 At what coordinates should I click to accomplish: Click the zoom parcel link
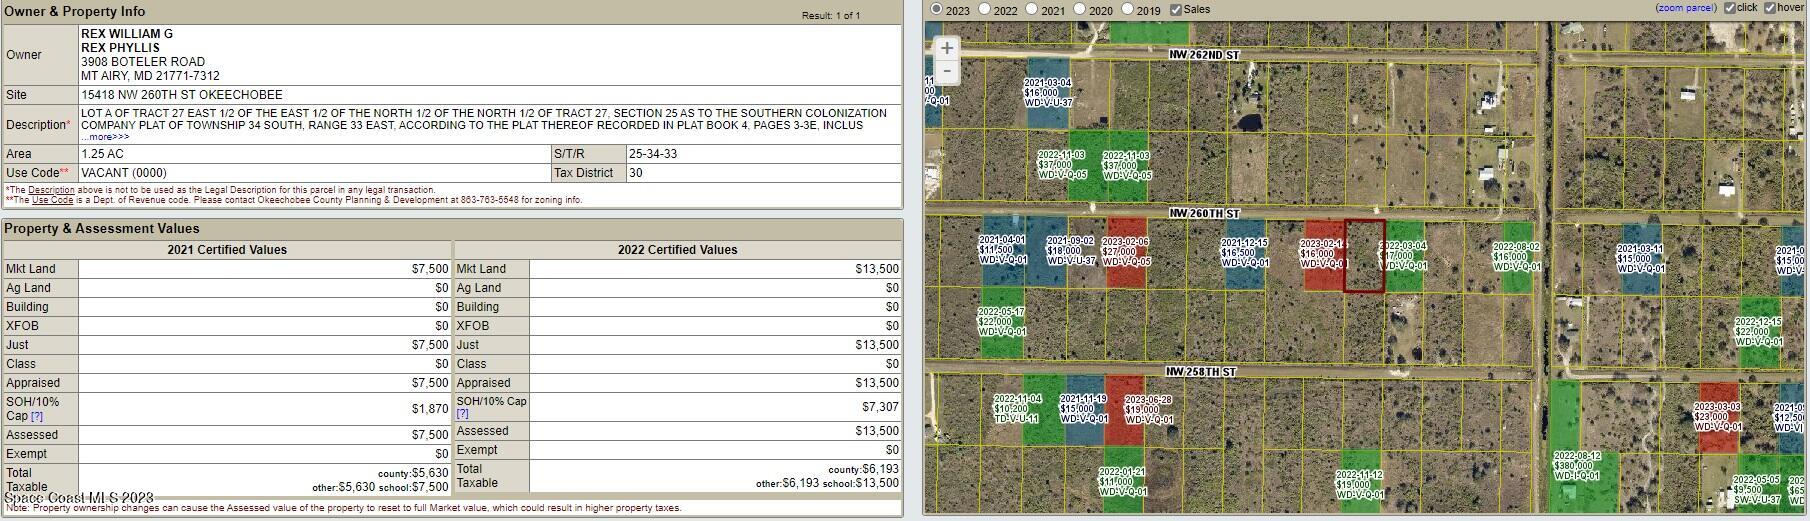(x=1686, y=8)
